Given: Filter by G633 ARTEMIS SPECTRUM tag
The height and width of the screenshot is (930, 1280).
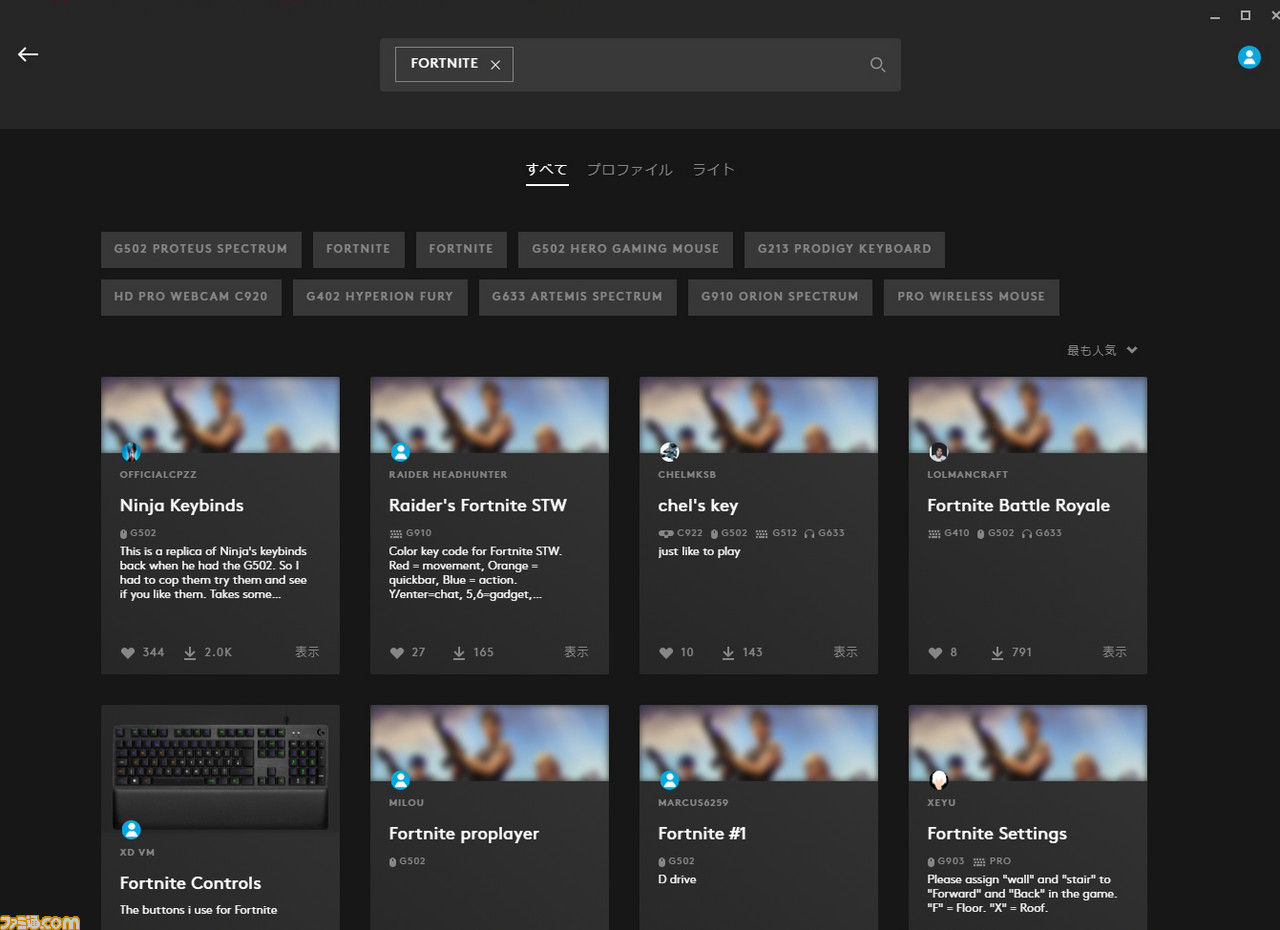Looking at the screenshot, I should 577,297.
